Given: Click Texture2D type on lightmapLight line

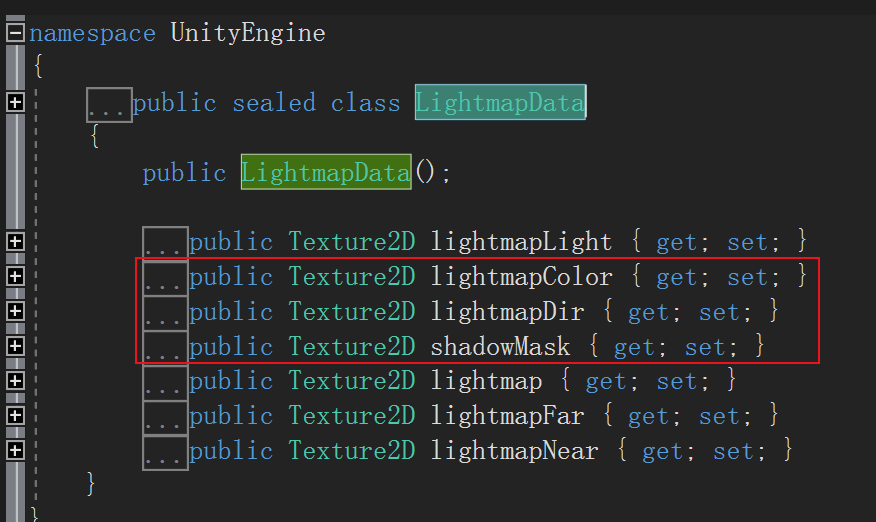Looking at the screenshot, I should 352,242.
